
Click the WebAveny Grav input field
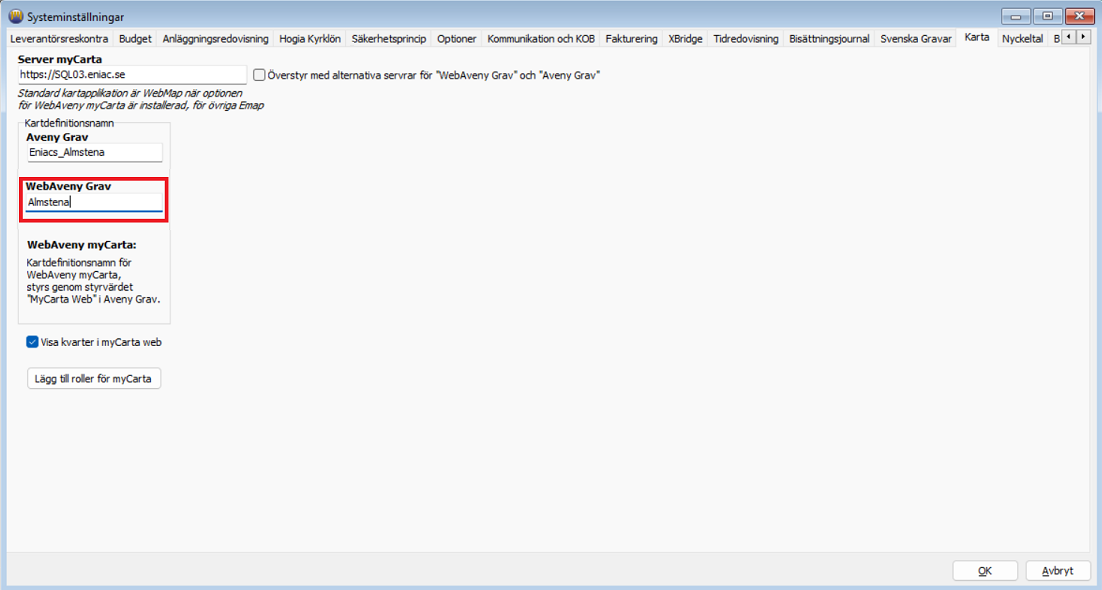(x=94, y=203)
